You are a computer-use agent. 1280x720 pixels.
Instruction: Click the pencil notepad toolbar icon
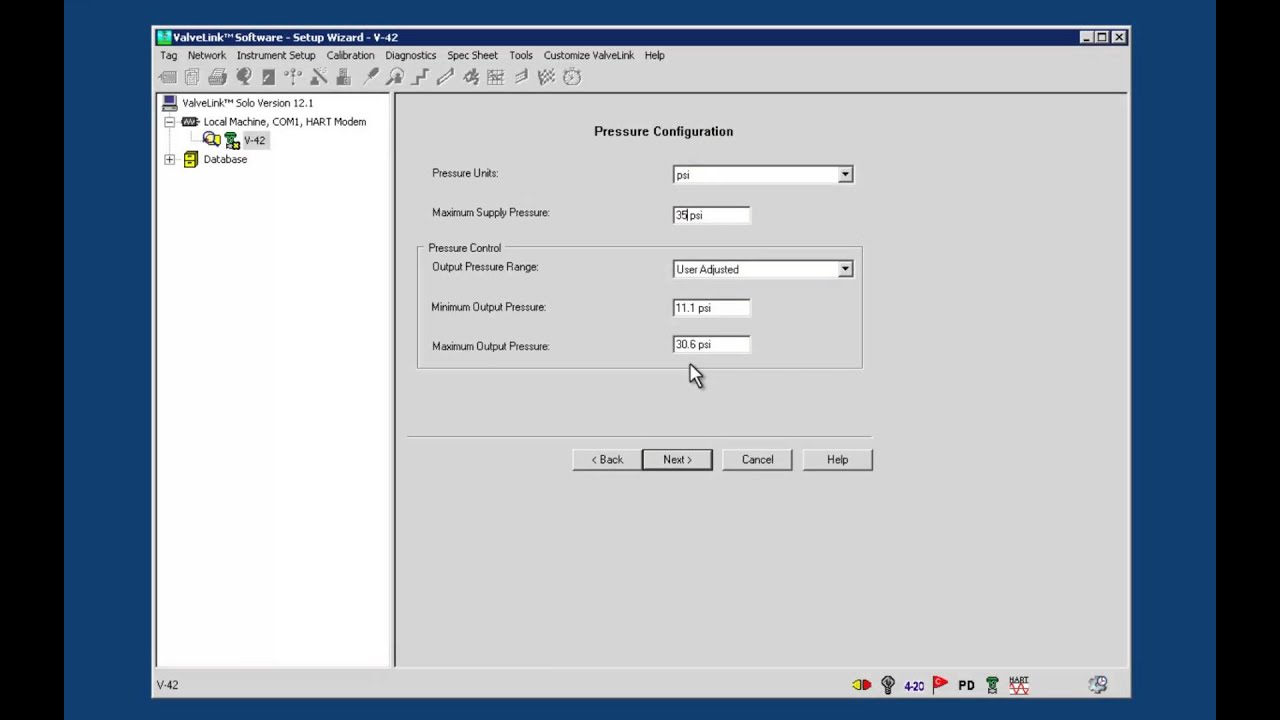click(x=268, y=77)
